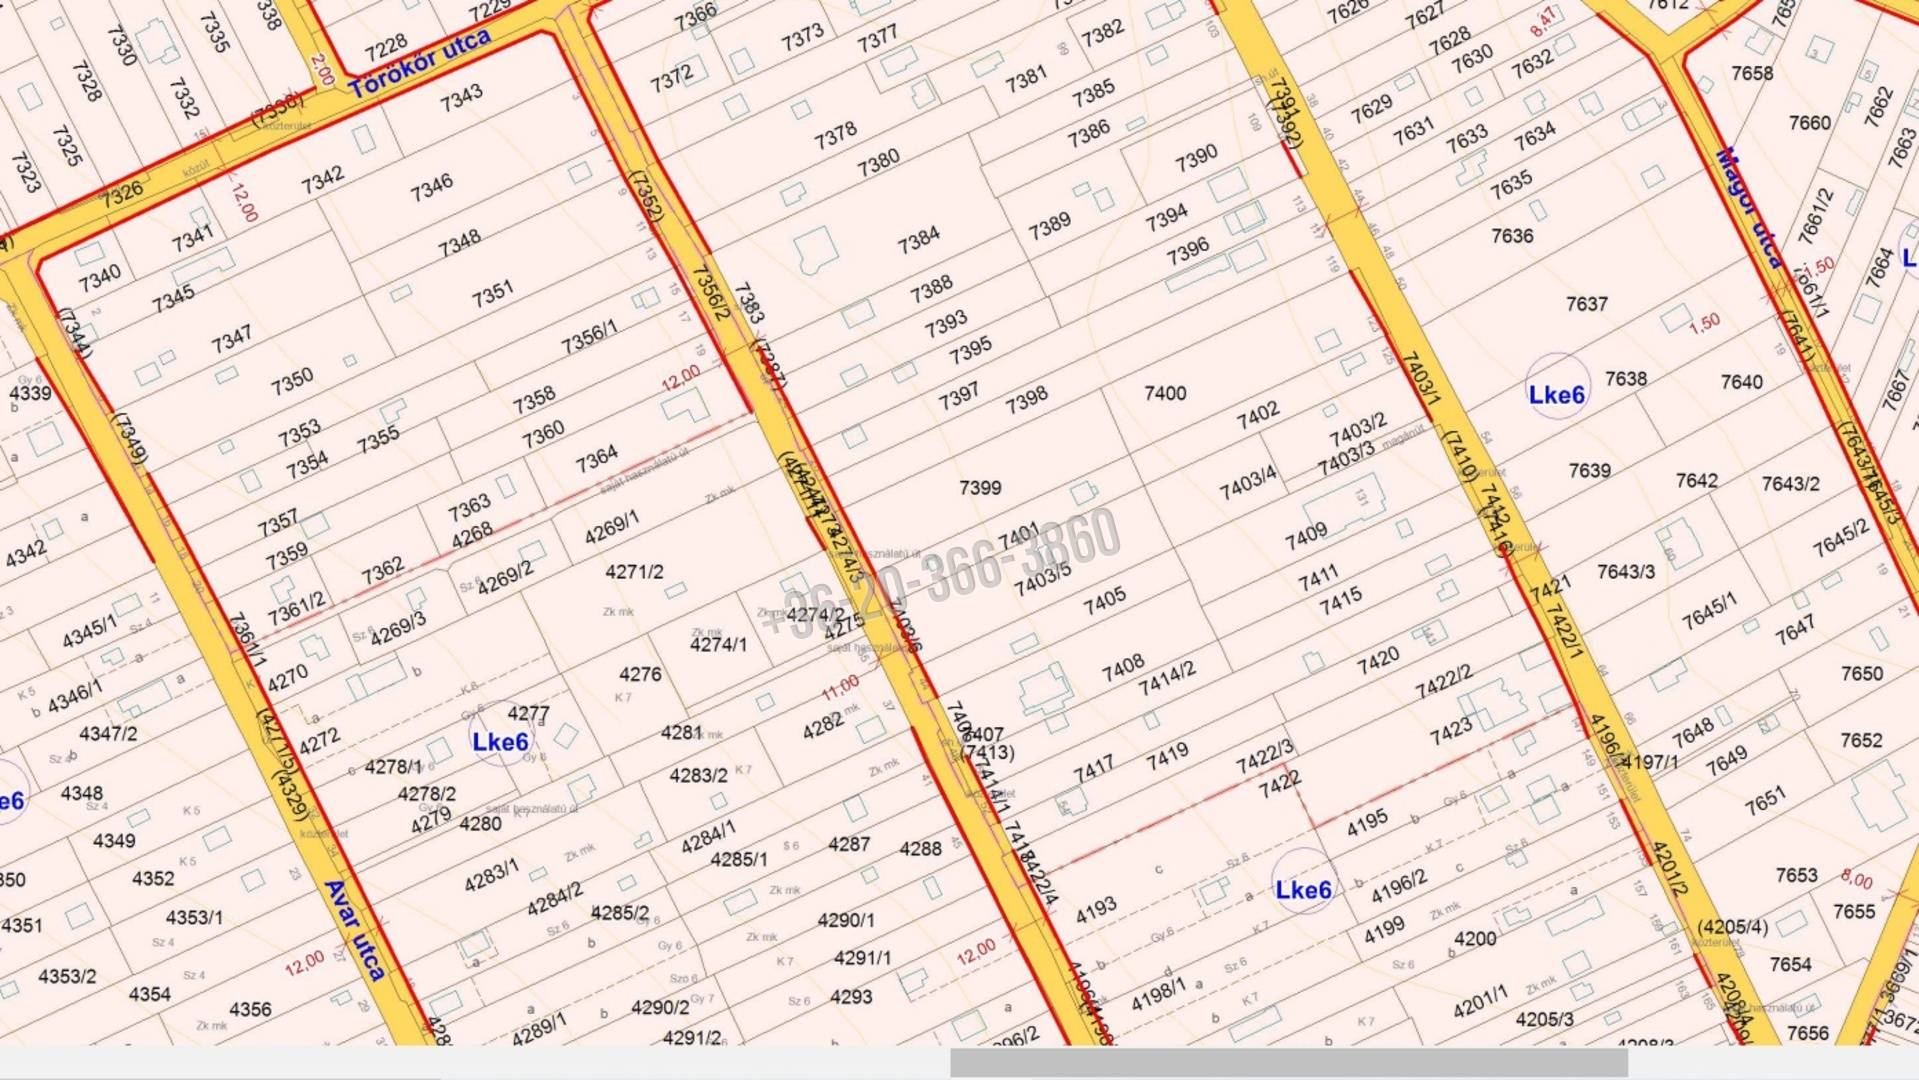Click parcel label 7658
1919x1080 pixels.
click(x=1752, y=74)
